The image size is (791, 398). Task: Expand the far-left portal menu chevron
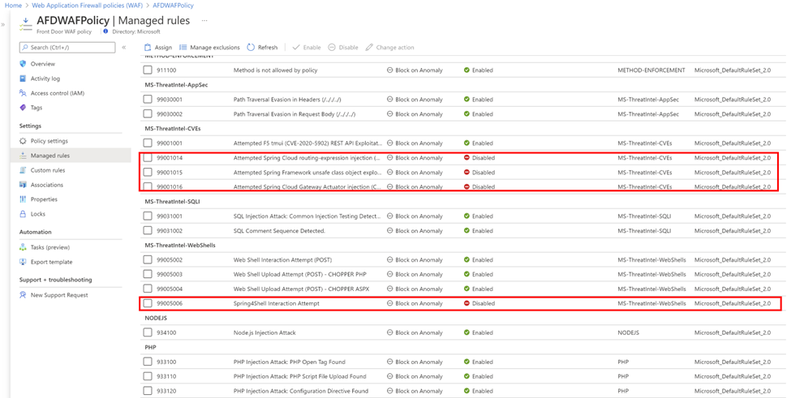(x=3, y=24)
